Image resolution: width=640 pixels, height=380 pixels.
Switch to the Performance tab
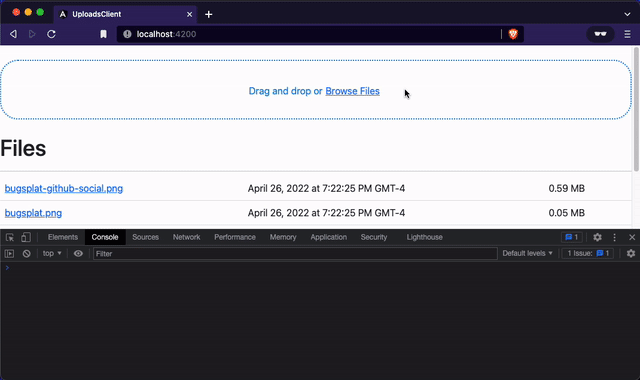tap(235, 237)
